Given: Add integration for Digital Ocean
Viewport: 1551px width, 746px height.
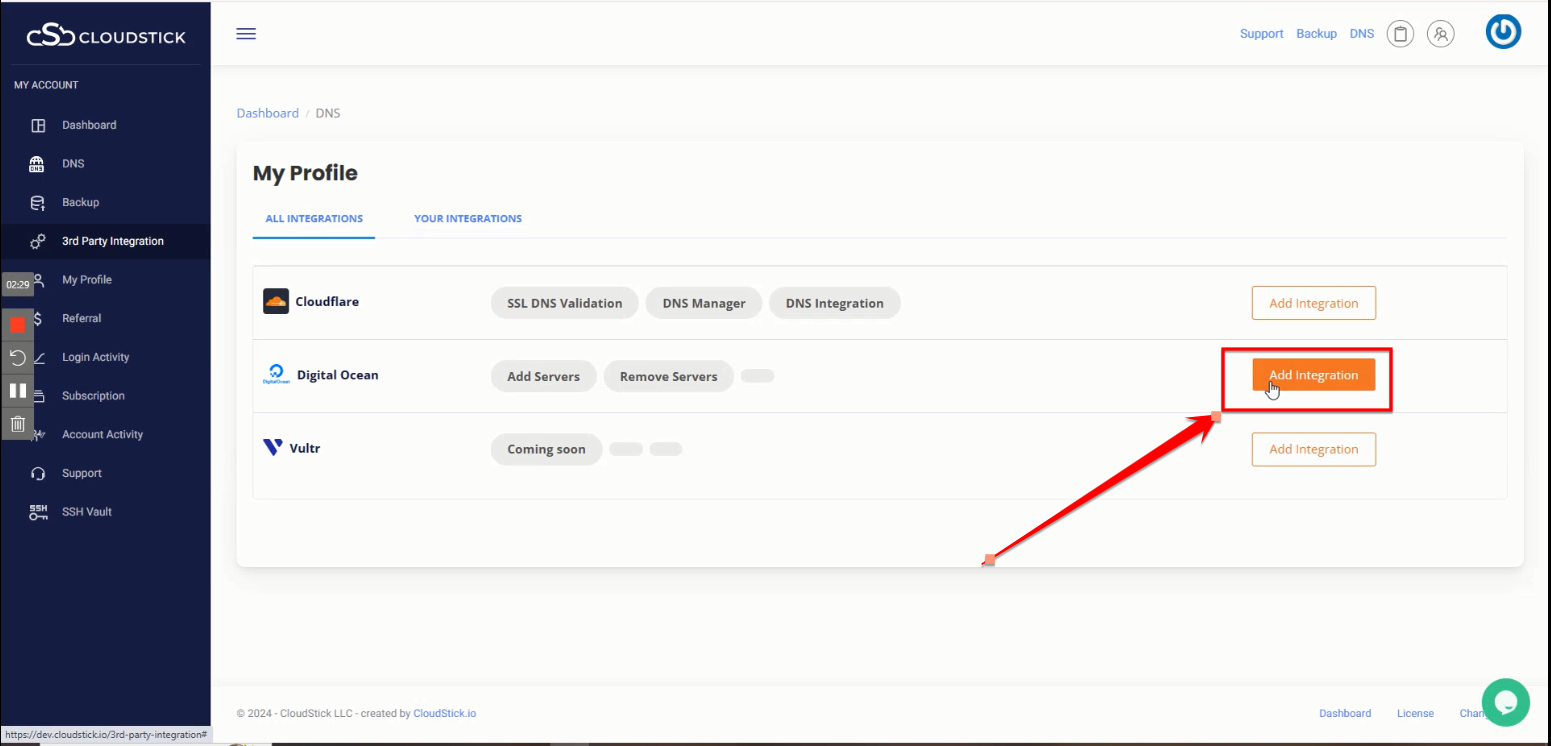Looking at the screenshot, I should [x=1313, y=375].
